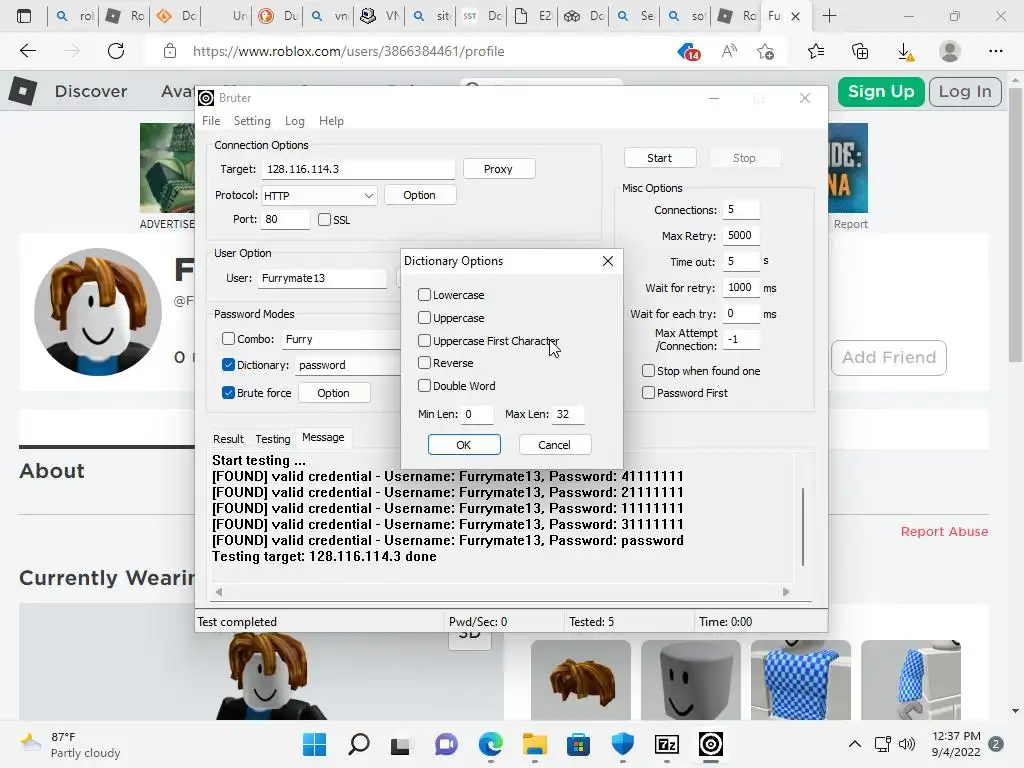Screen dimensions: 1024x768
Task: Enable Stop when found one
Action: click(648, 370)
